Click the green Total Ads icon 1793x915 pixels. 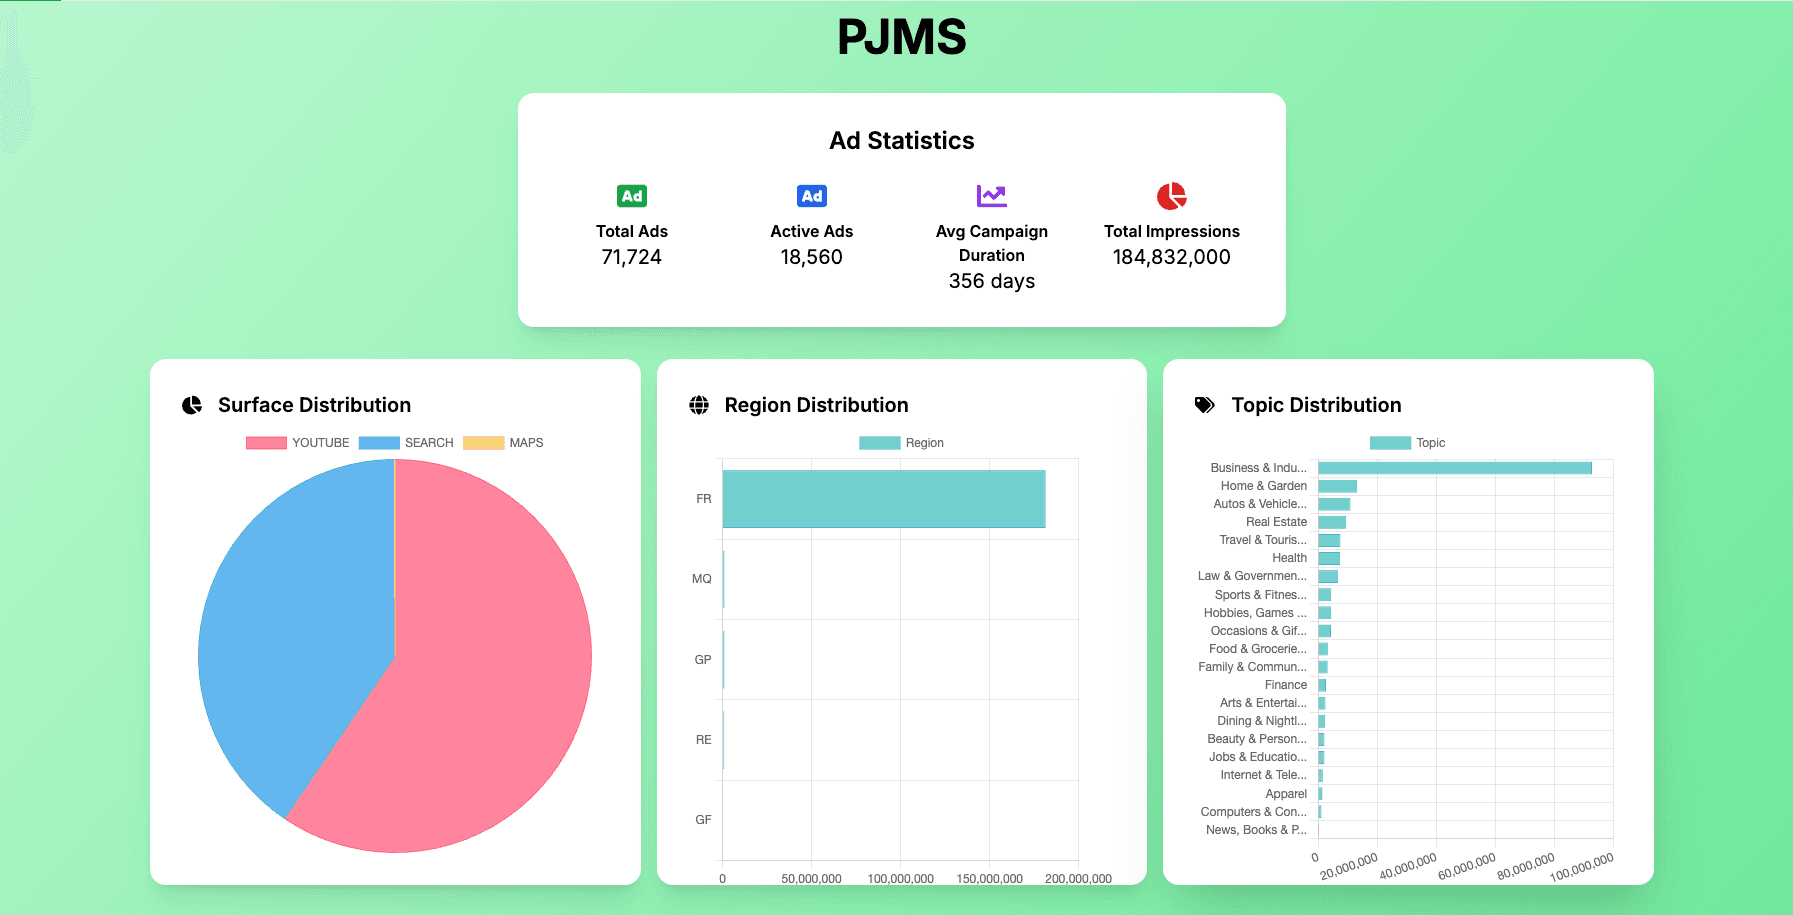pos(632,196)
